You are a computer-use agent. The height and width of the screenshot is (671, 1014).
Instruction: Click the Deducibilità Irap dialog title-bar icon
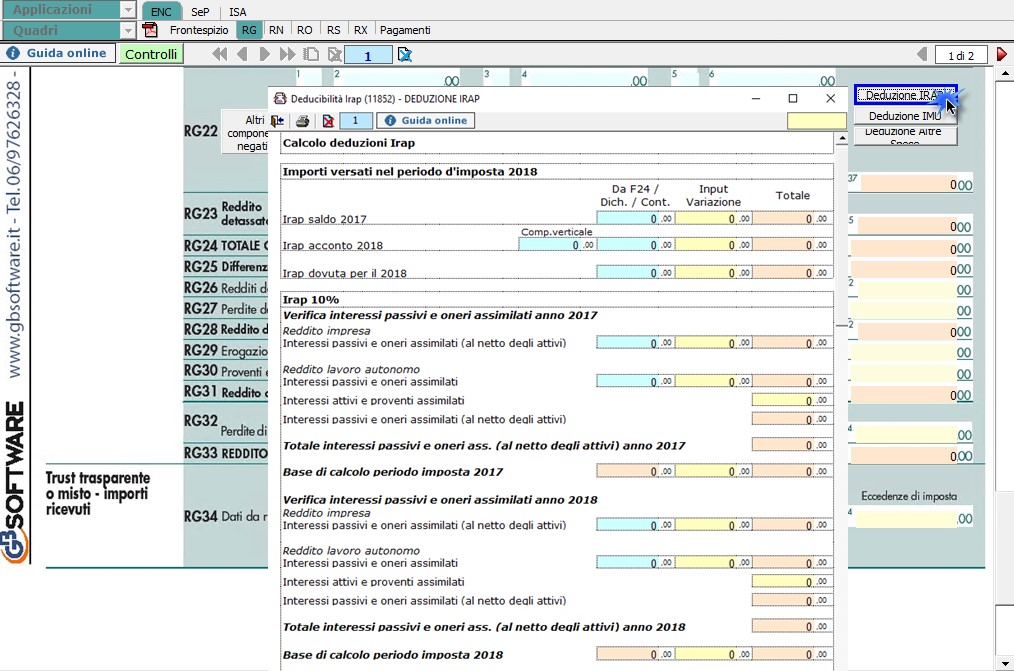click(280, 98)
